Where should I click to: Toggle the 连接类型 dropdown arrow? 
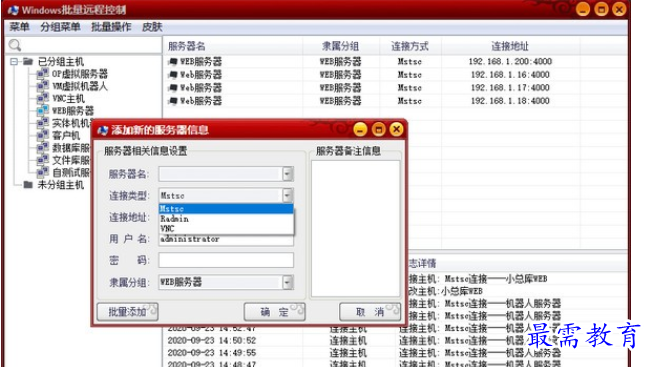coord(288,195)
